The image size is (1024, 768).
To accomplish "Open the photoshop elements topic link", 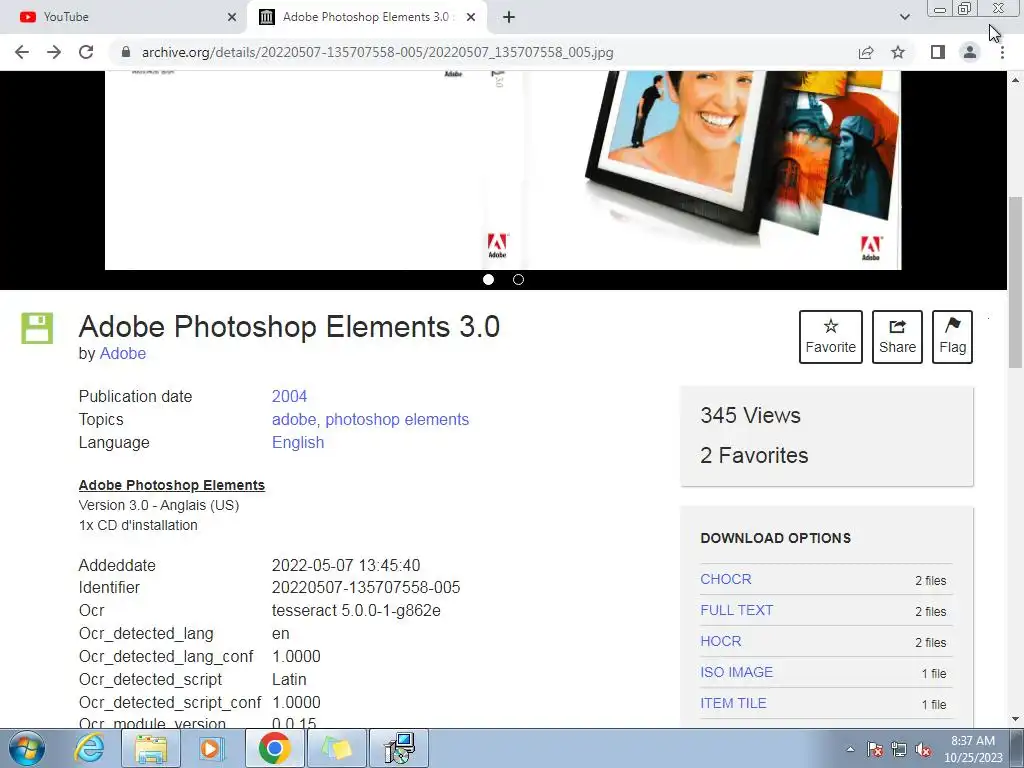I will (x=397, y=419).
